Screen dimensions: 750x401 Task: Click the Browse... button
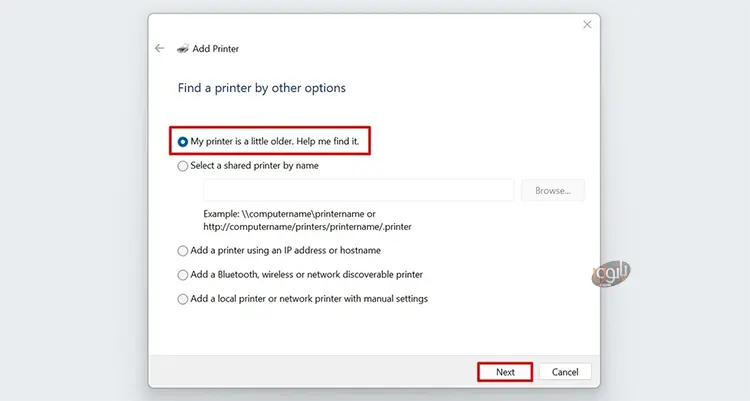[552, 190]
